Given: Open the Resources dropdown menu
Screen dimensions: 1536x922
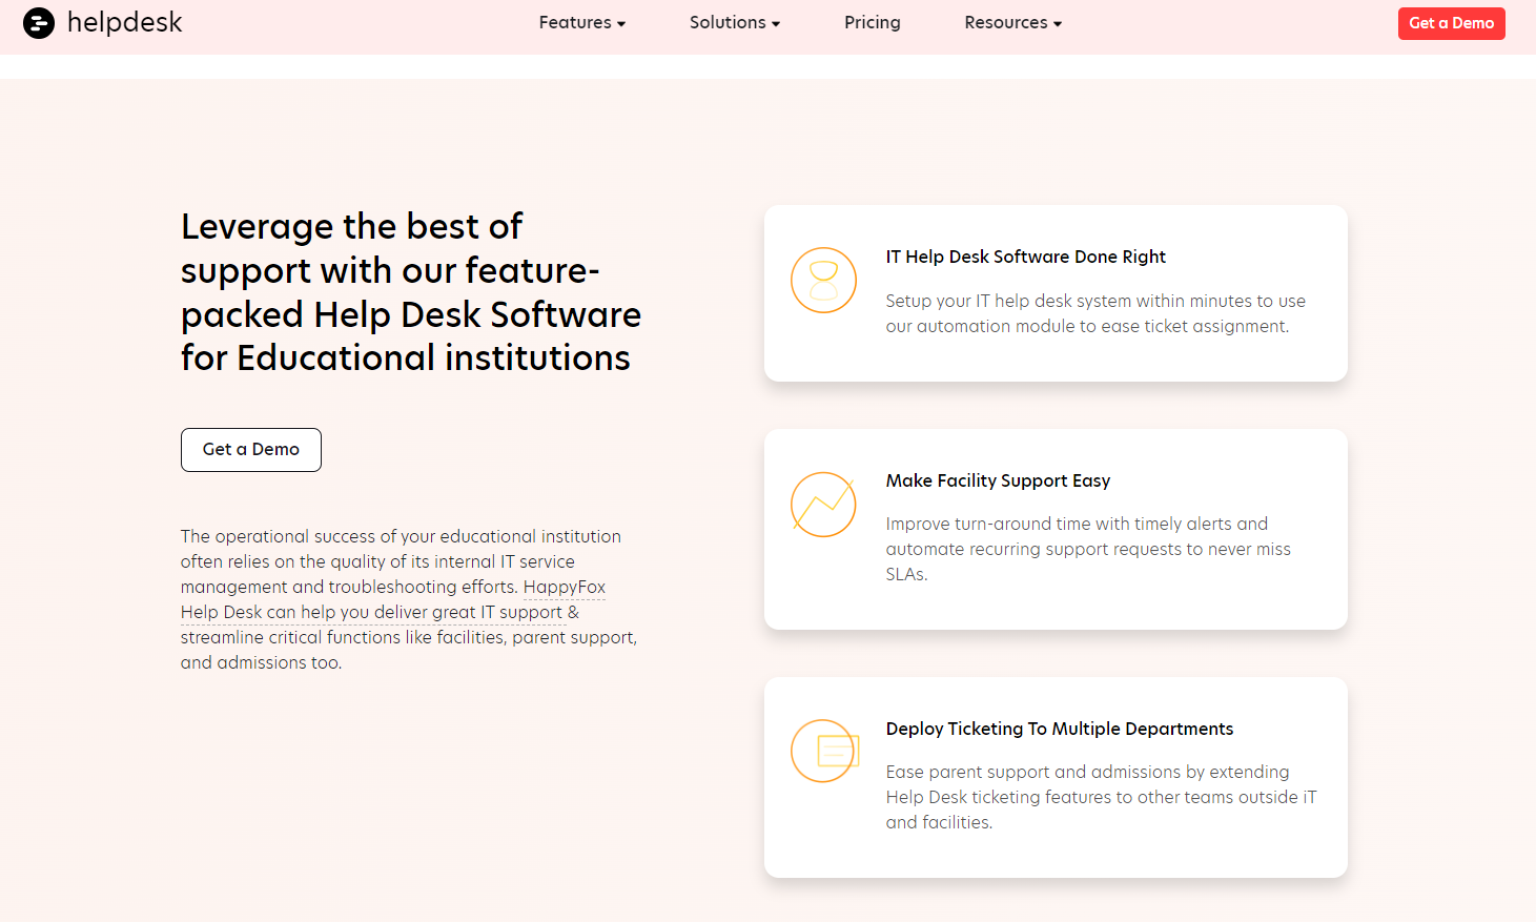Looking at the screenshot, I should pos(1013,23).
